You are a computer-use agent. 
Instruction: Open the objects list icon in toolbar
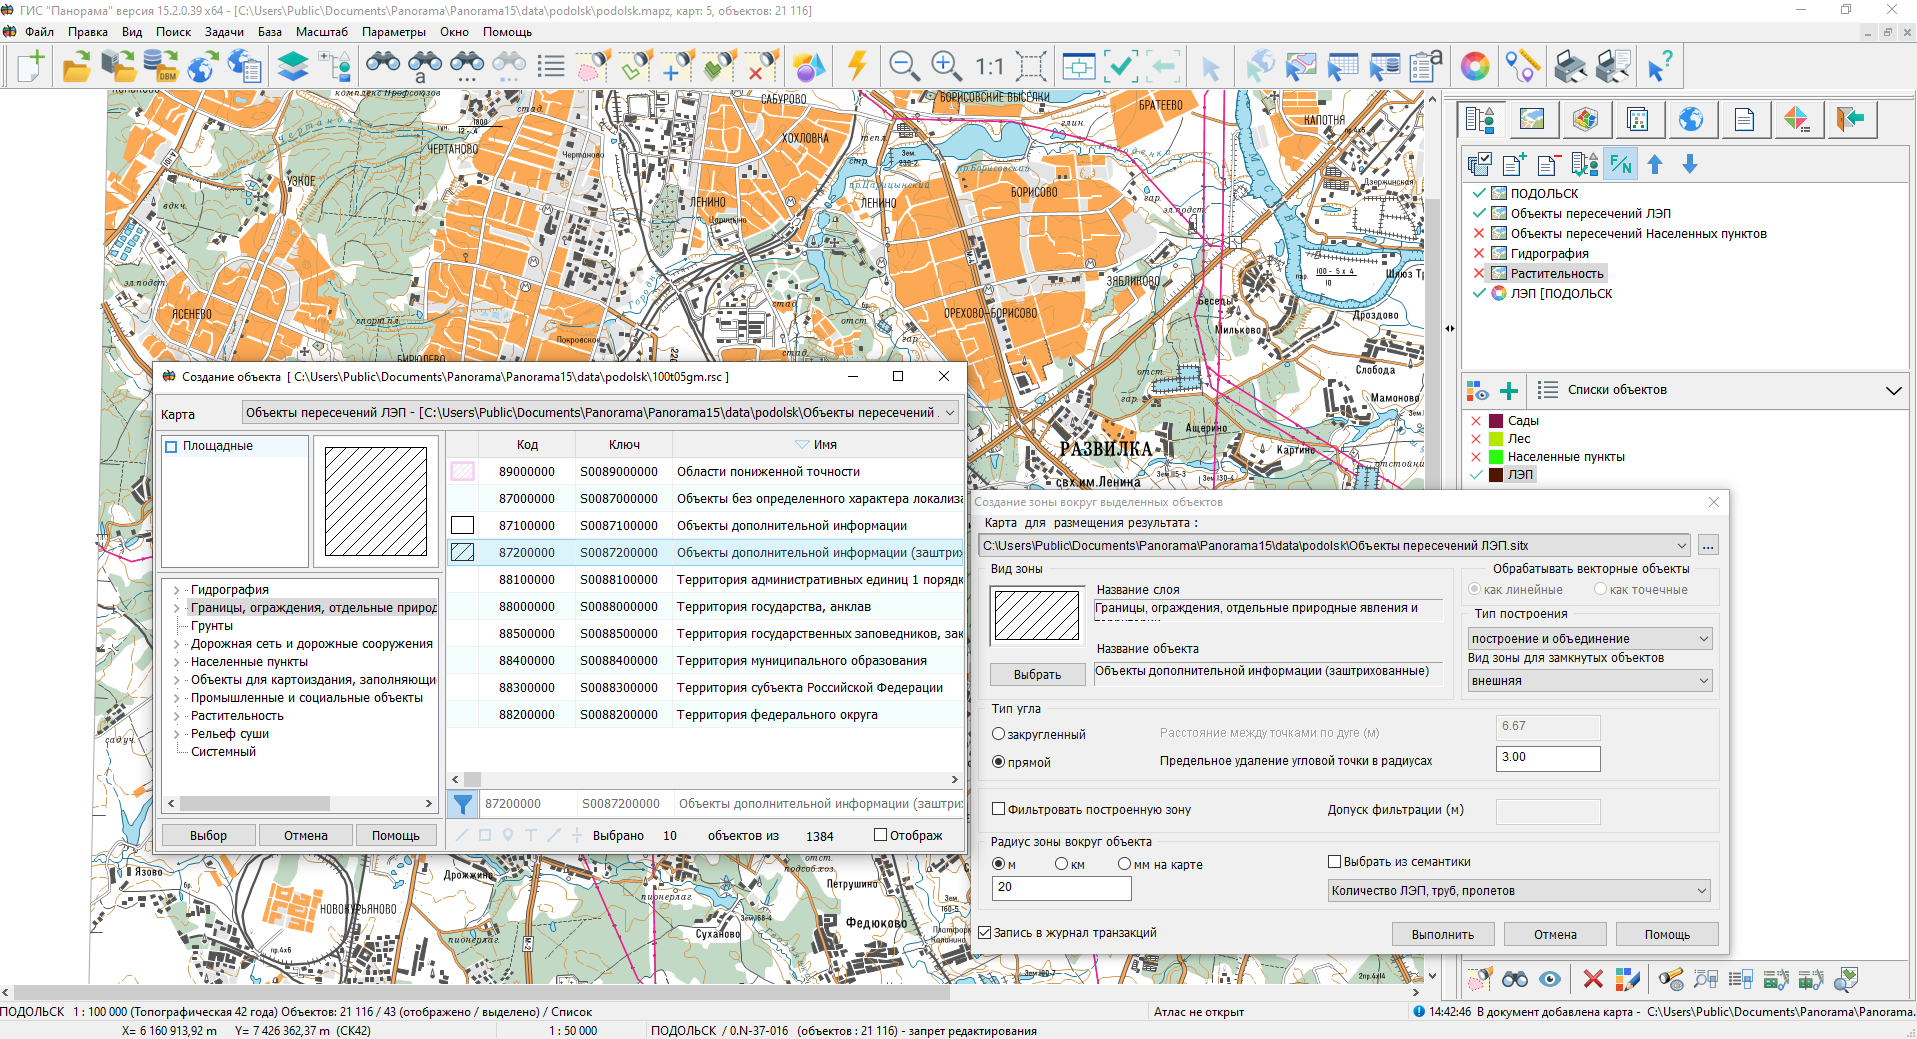[x=550, y=66]
